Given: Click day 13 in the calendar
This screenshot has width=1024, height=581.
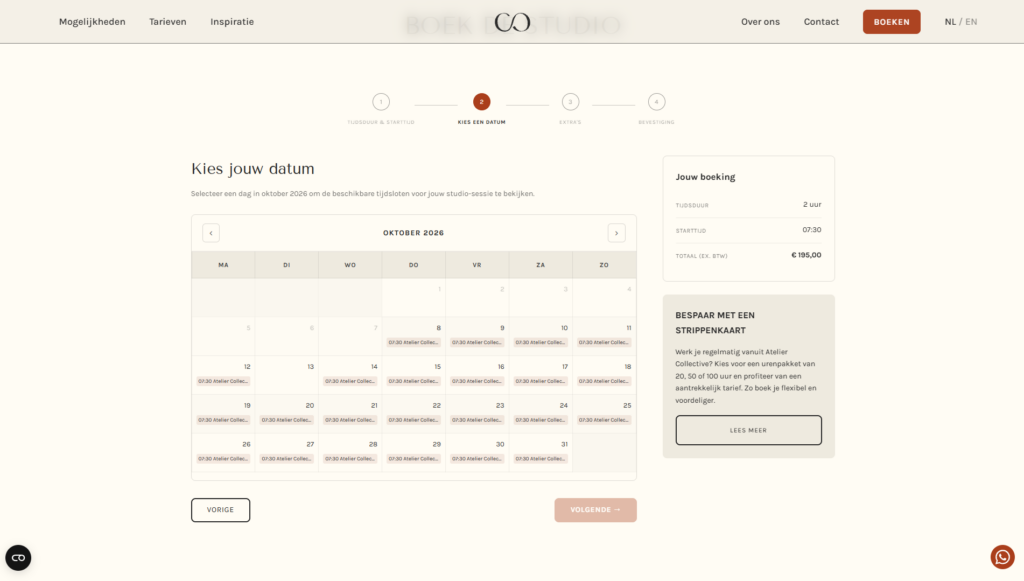Looking at the screenshot, I should coord(287,375).
